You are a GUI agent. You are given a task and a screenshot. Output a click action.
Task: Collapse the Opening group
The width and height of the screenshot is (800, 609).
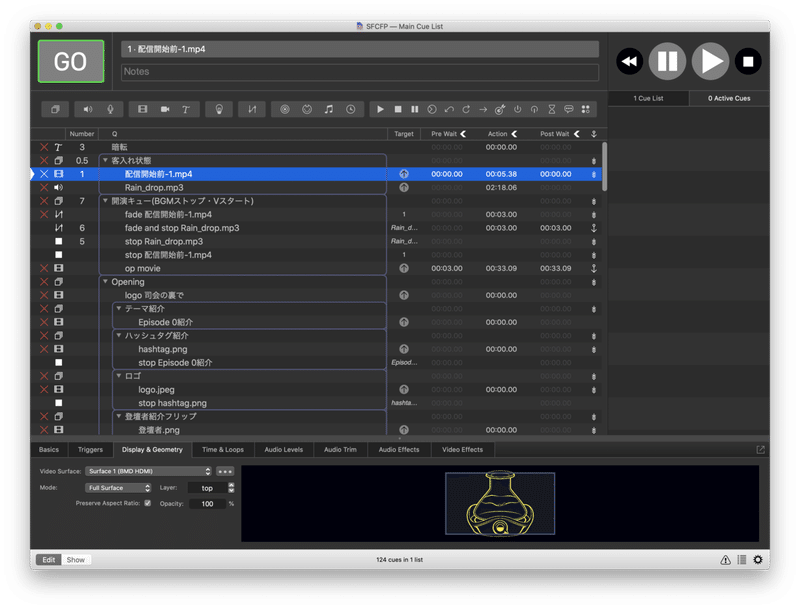point(105,282)
